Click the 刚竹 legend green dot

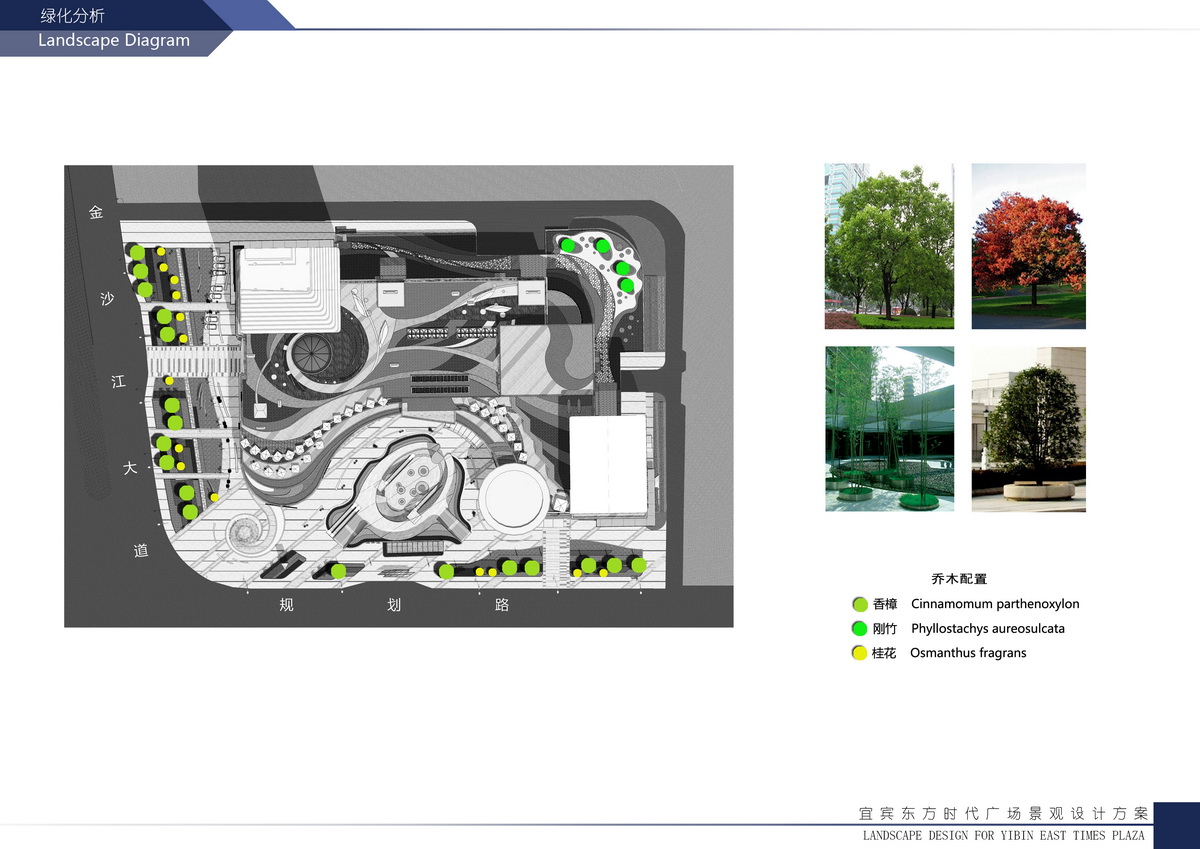pyautogui.click(x=859, y=629)
